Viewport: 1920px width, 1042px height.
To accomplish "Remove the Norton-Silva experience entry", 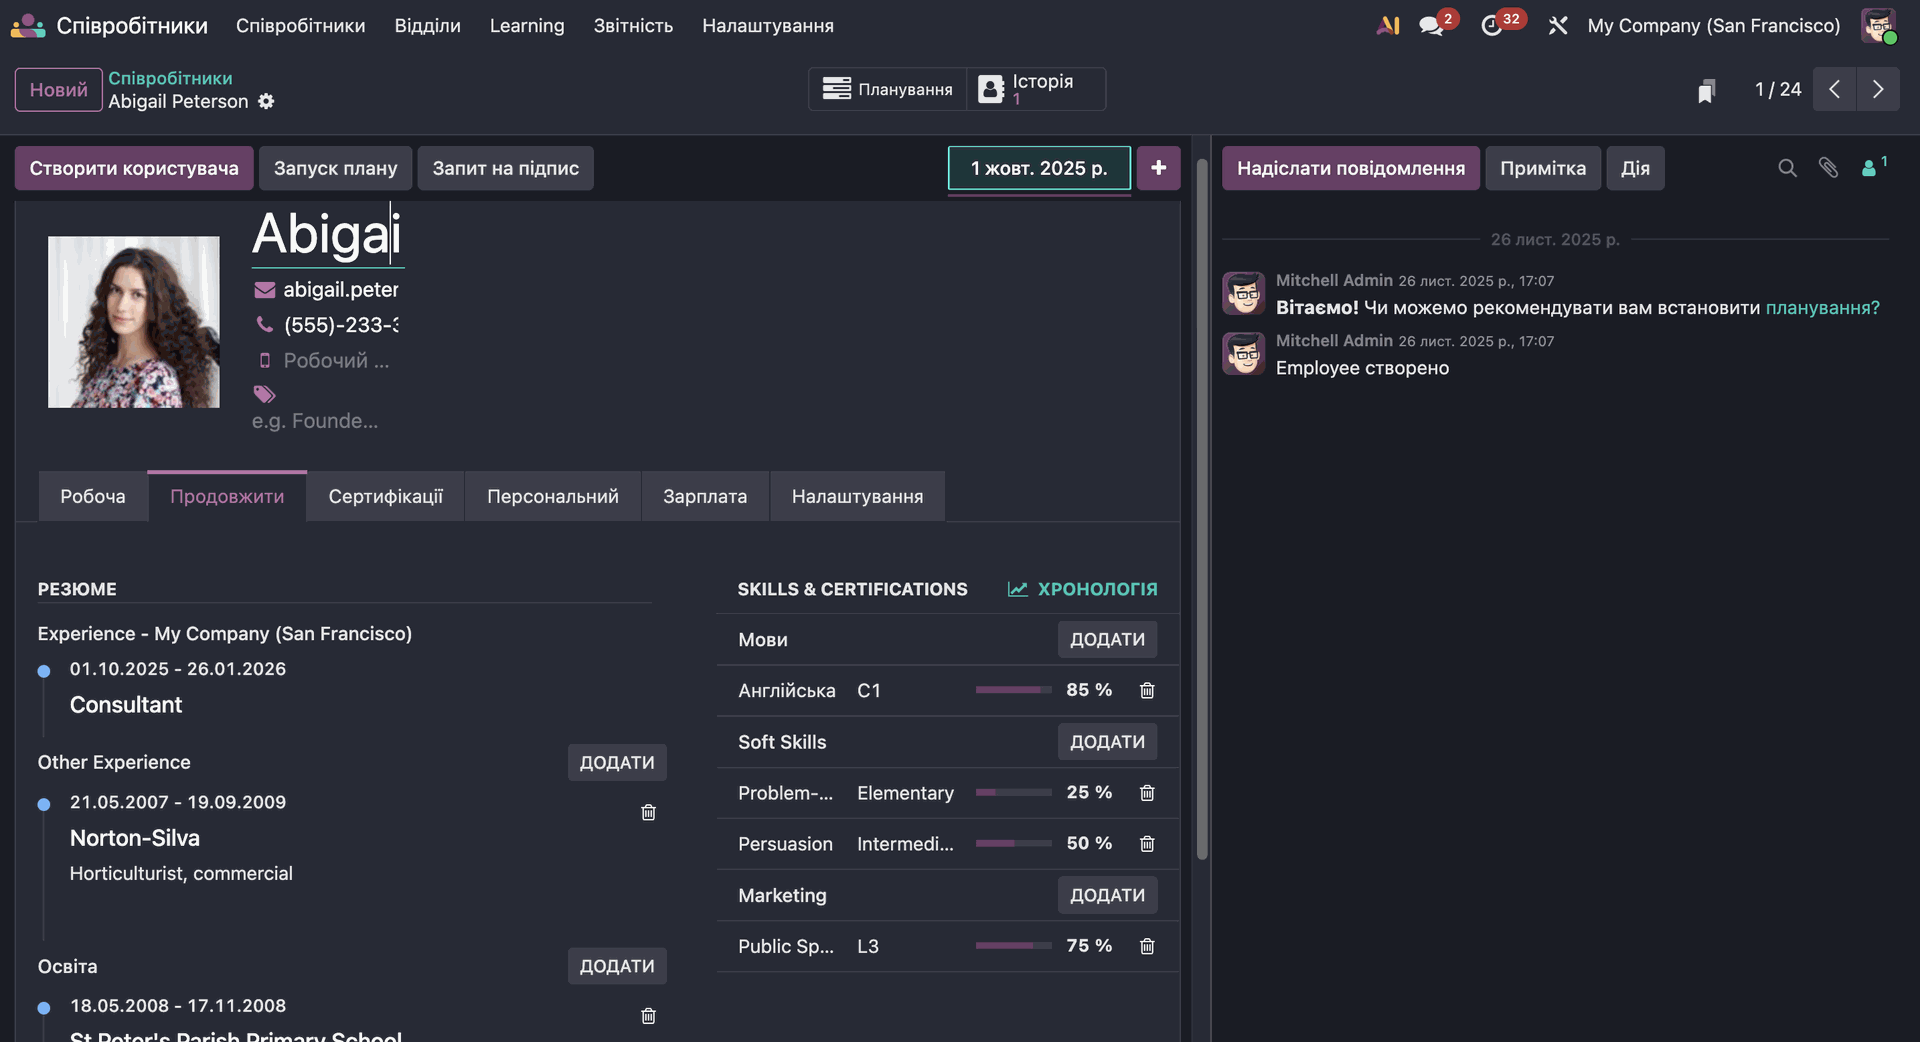I will pos(648,812).
